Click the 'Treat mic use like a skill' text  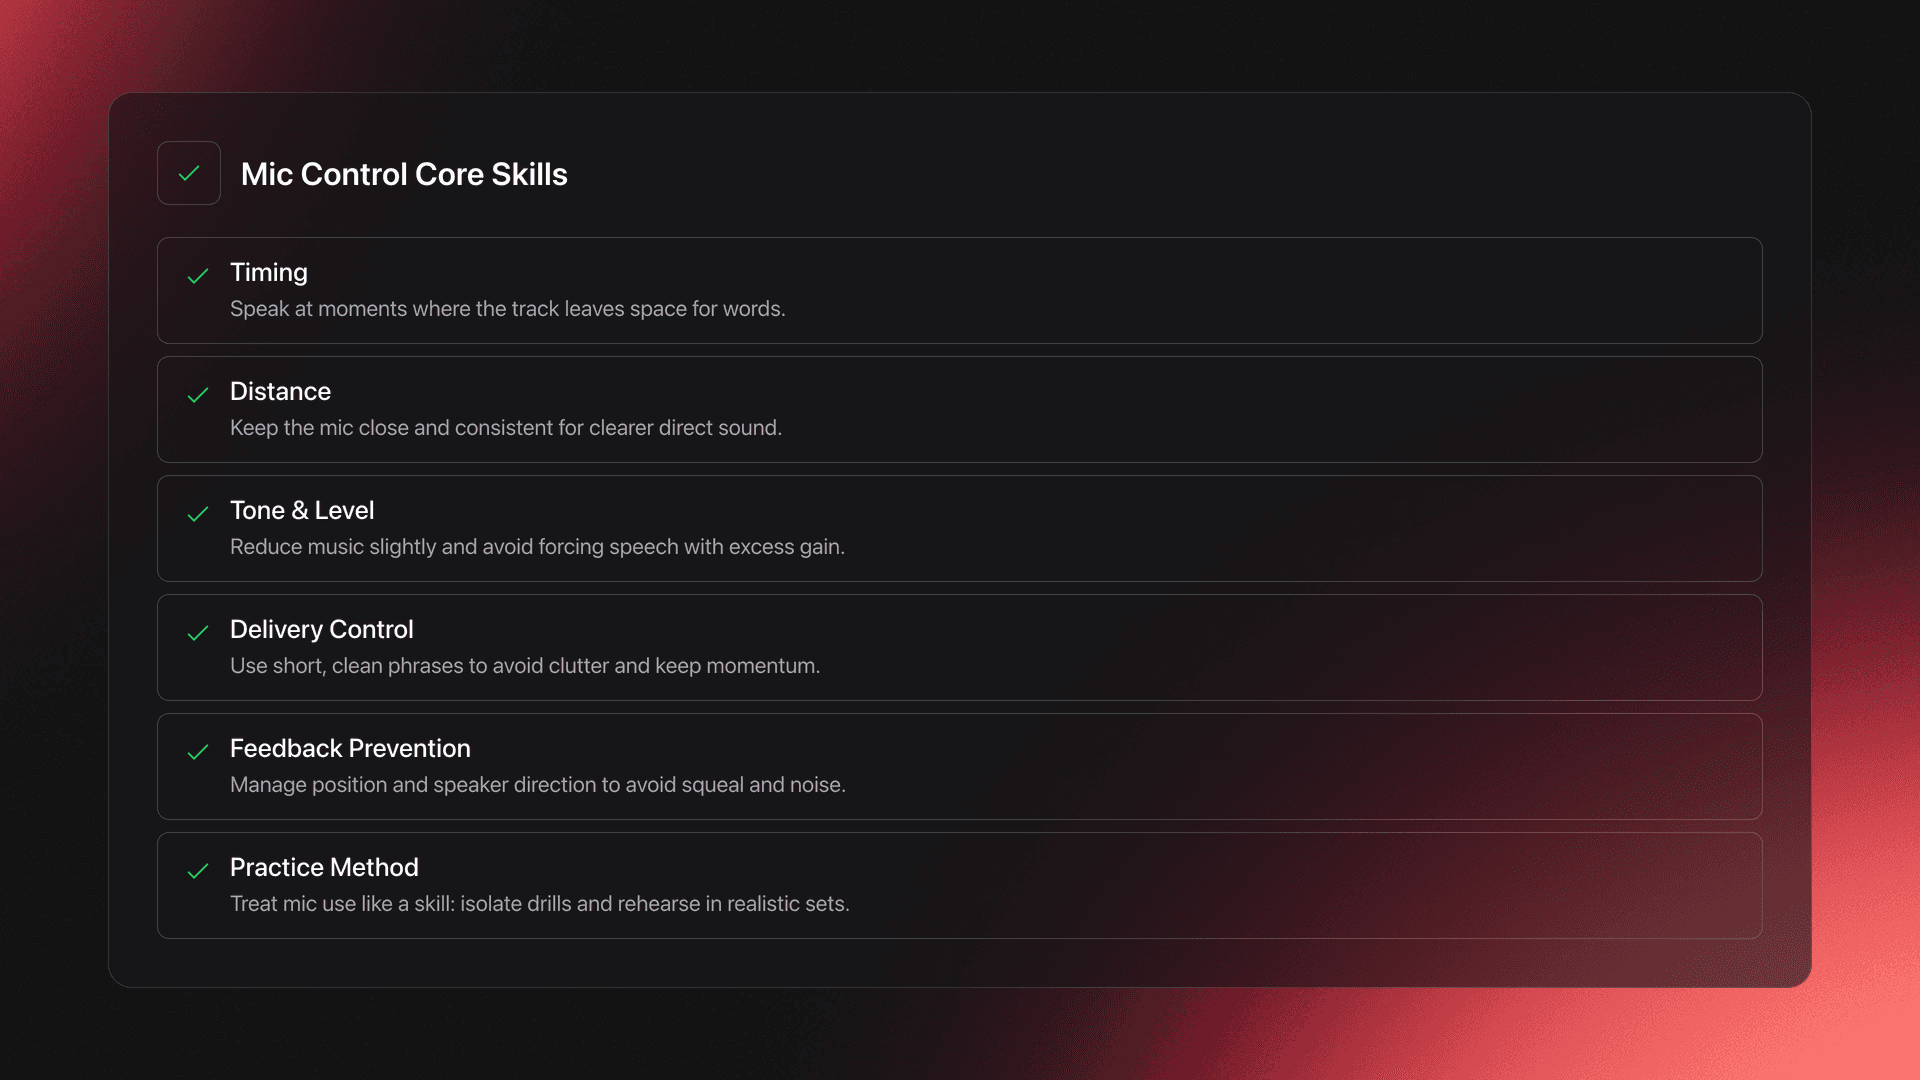click(x=539, y=904)
